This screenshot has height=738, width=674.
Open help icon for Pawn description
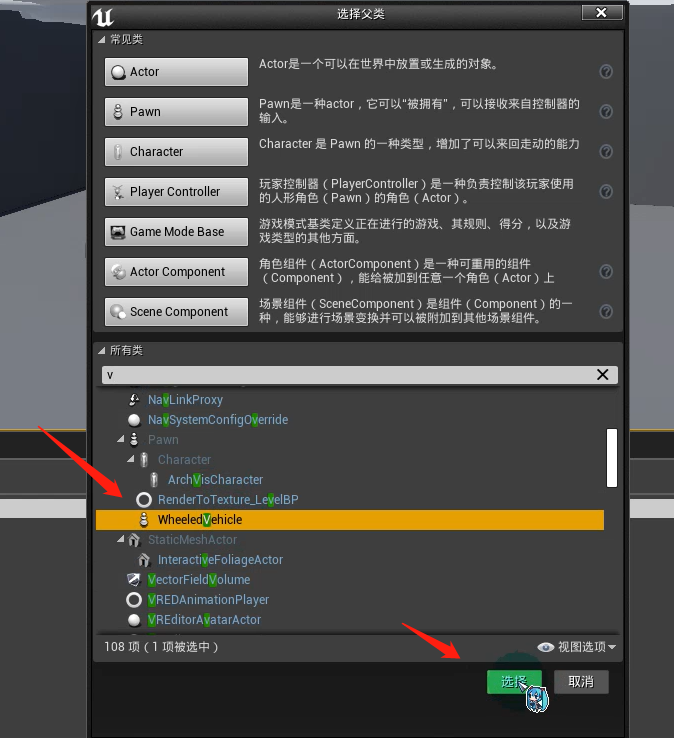pyautogui.click(x=606, y=112)
